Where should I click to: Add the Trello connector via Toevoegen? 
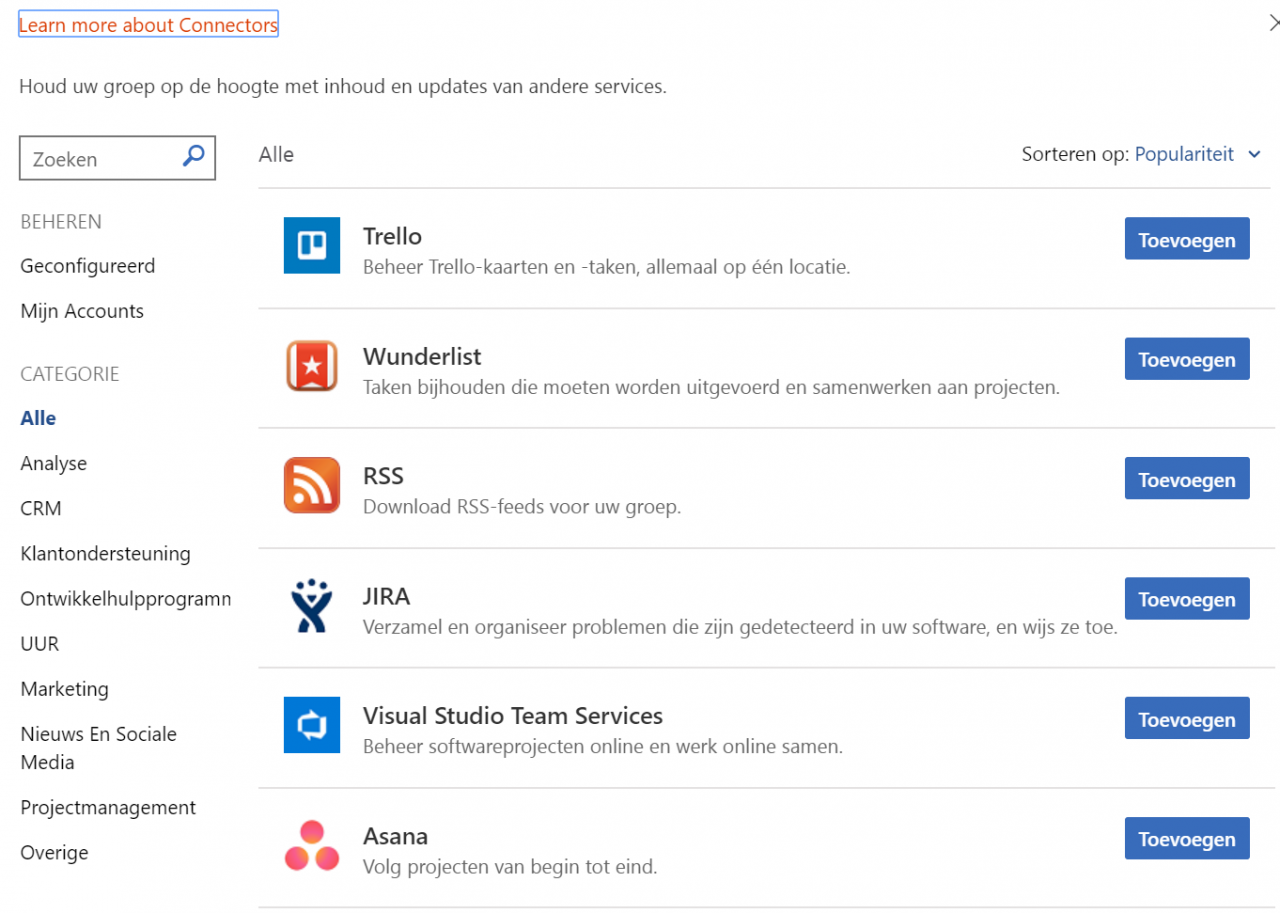[1187, 239]
